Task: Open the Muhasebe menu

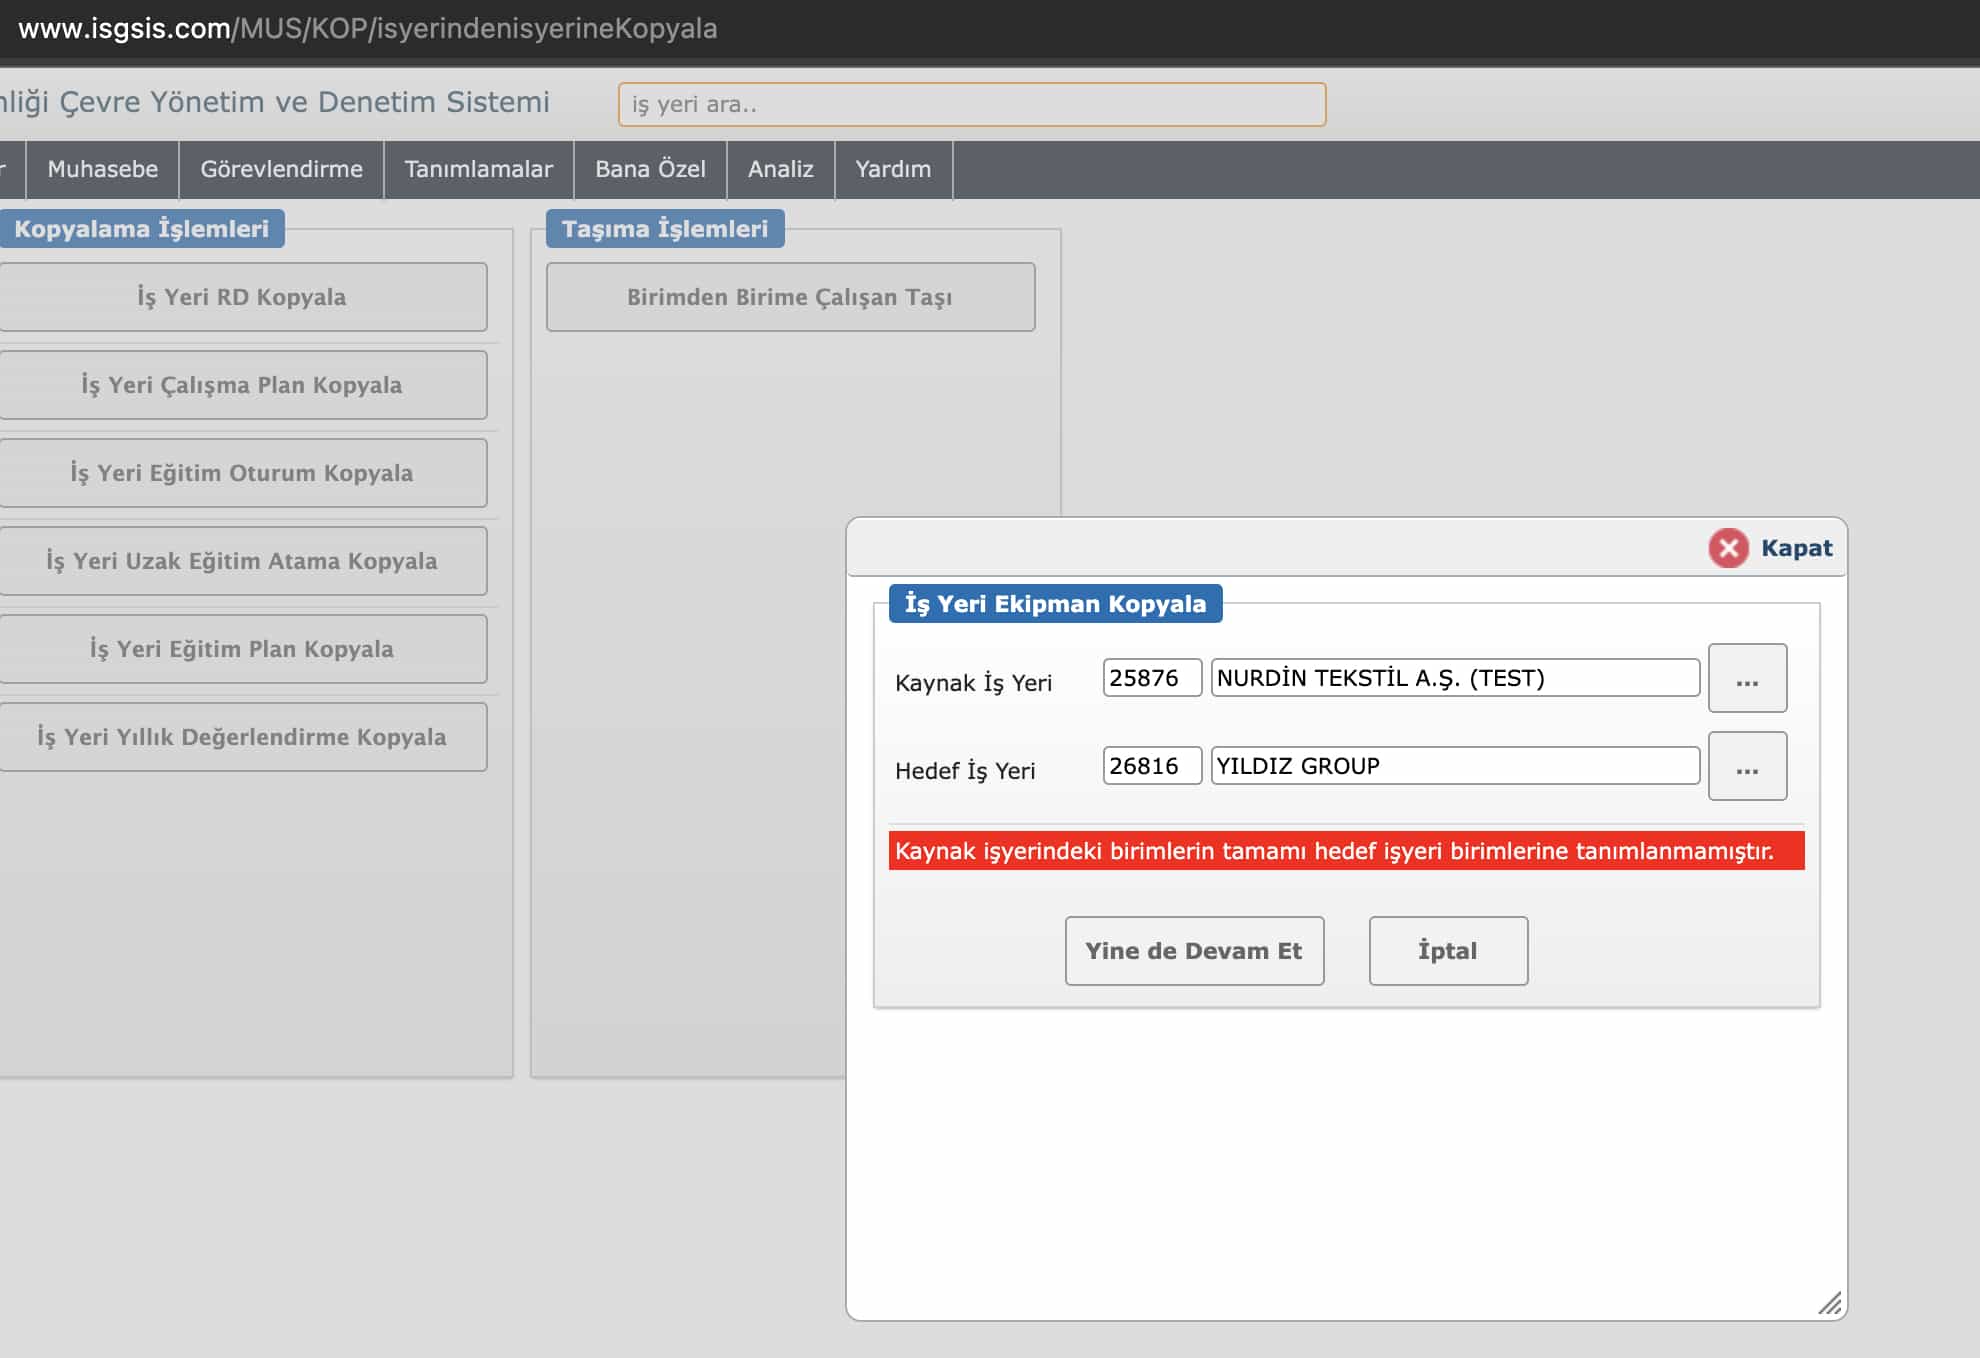Action: (102, 169)
